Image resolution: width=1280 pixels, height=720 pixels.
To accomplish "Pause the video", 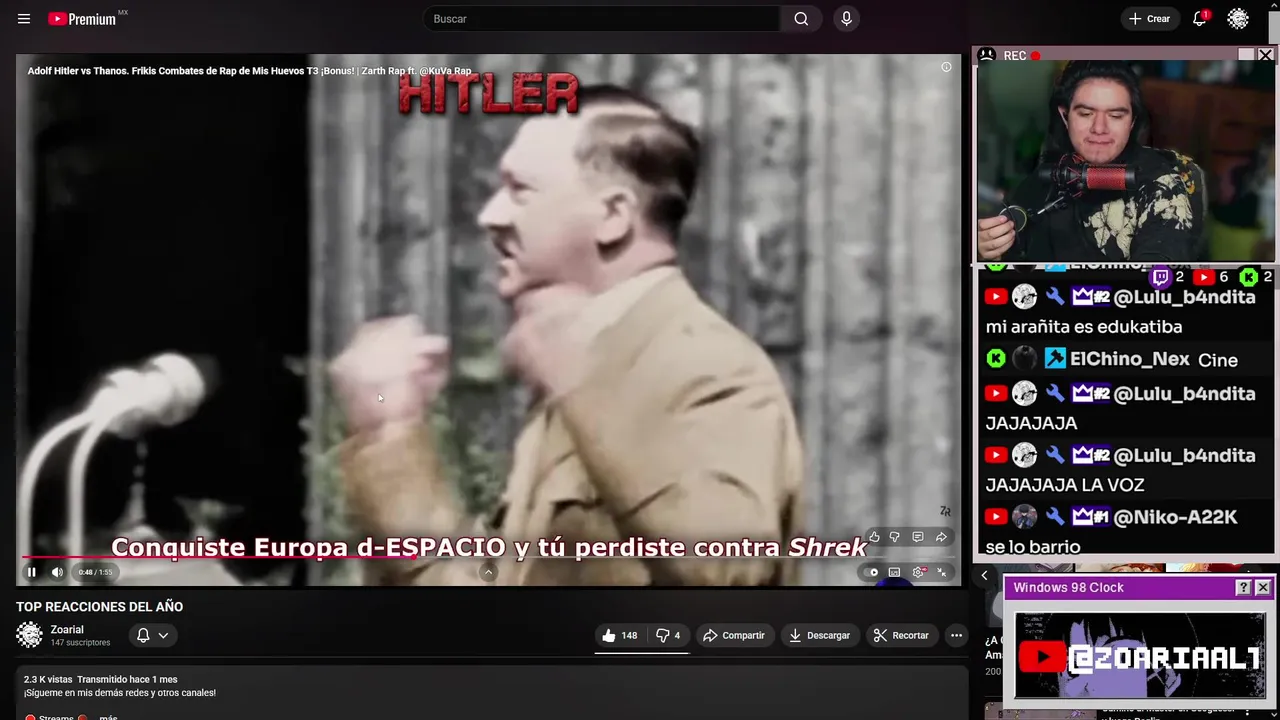I will 31,572.
